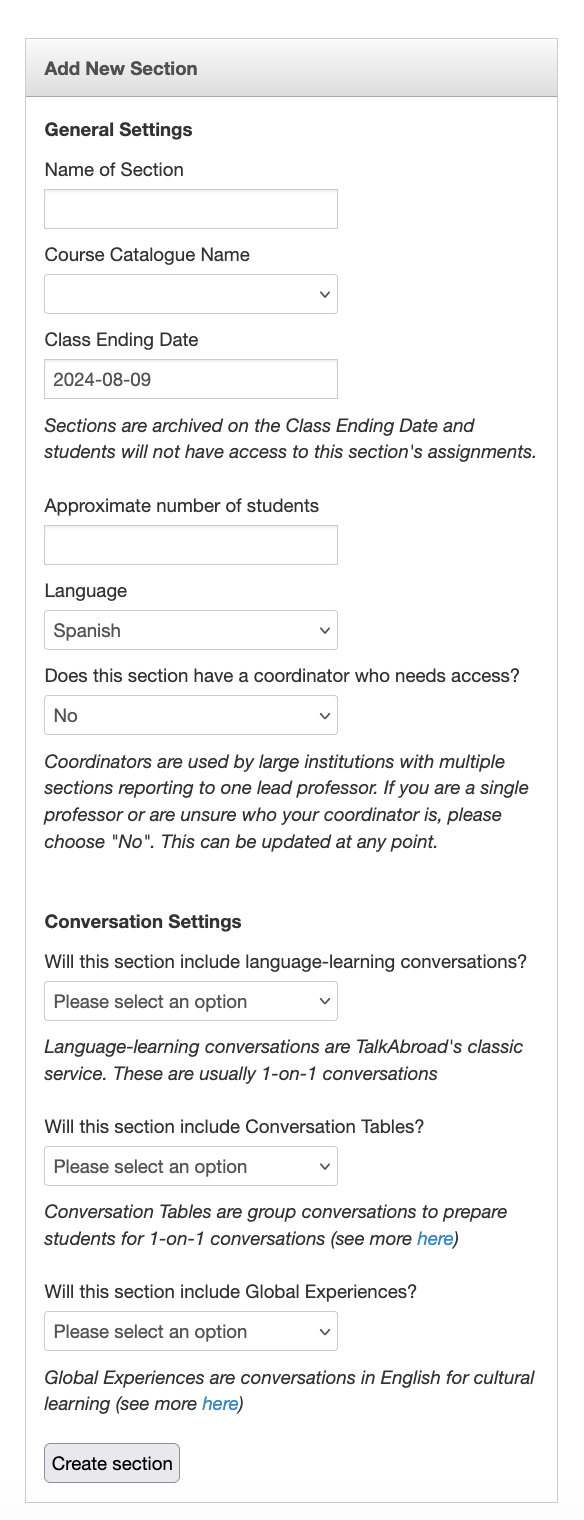The image size is (584, 1520).
Task: Open the Language dropdown showing Spanish
Action: [191, 630]
